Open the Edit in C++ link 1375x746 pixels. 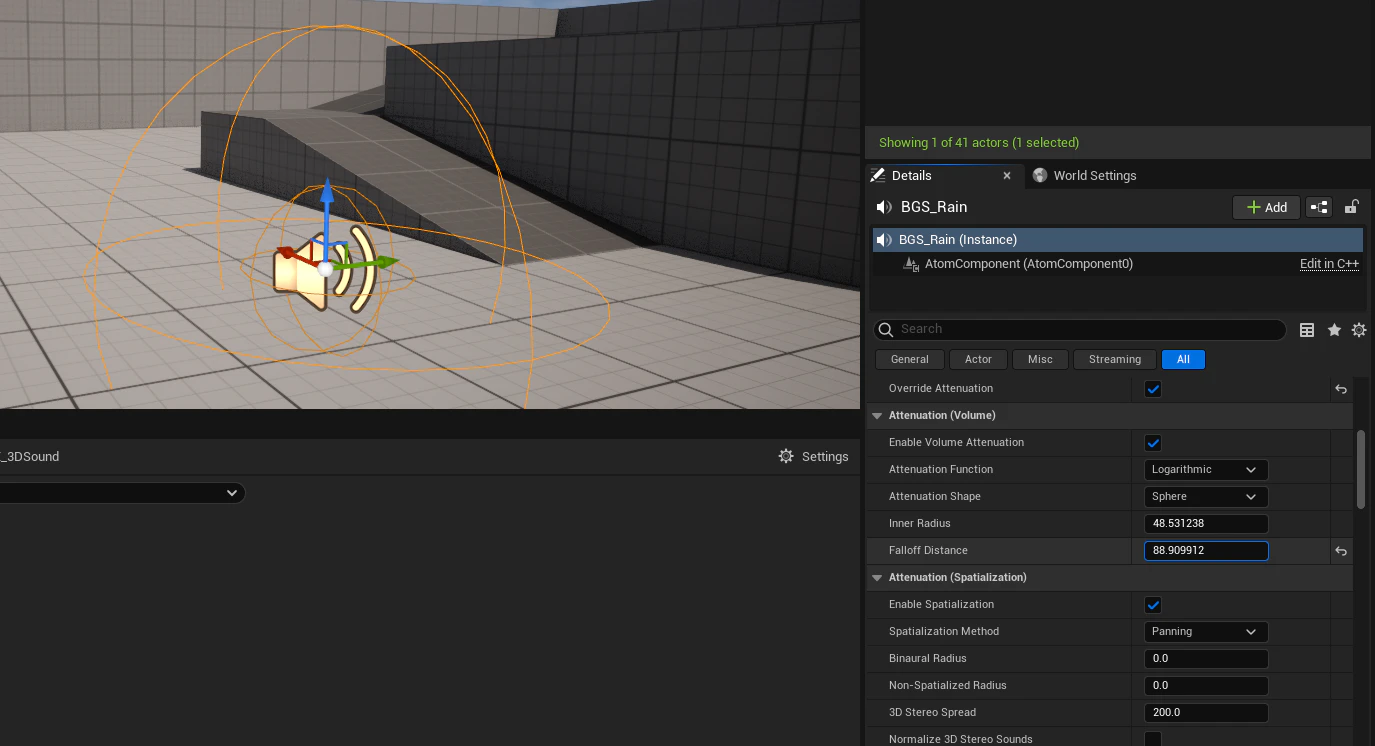pyautogui.click(x=1329, y=264)
